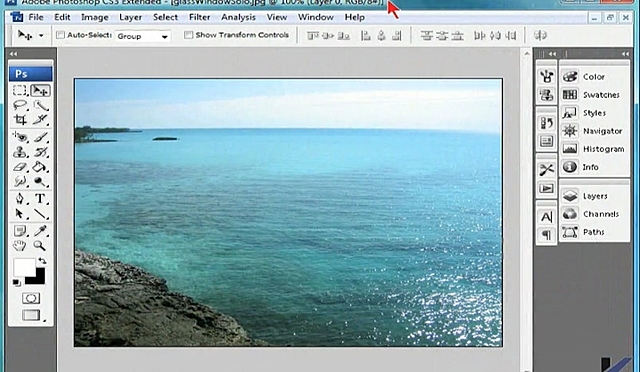The image size is (640, 372).
Task: Select the Rectangular Marquee tool
Action: [20, 90]
